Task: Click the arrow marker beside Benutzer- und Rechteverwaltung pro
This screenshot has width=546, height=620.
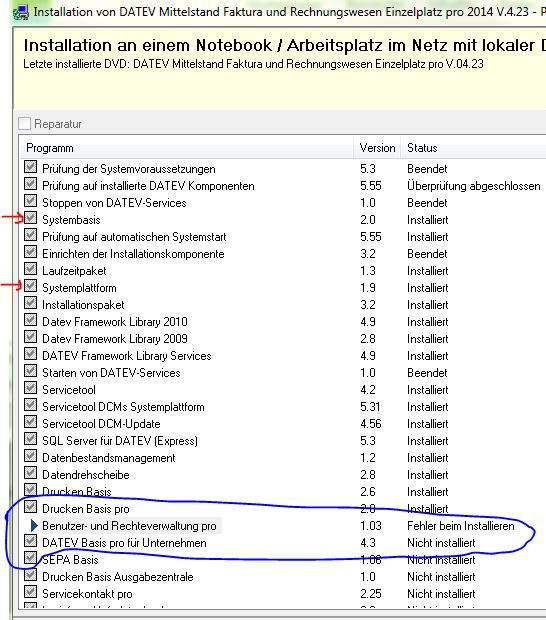Action: click(34, 525)
